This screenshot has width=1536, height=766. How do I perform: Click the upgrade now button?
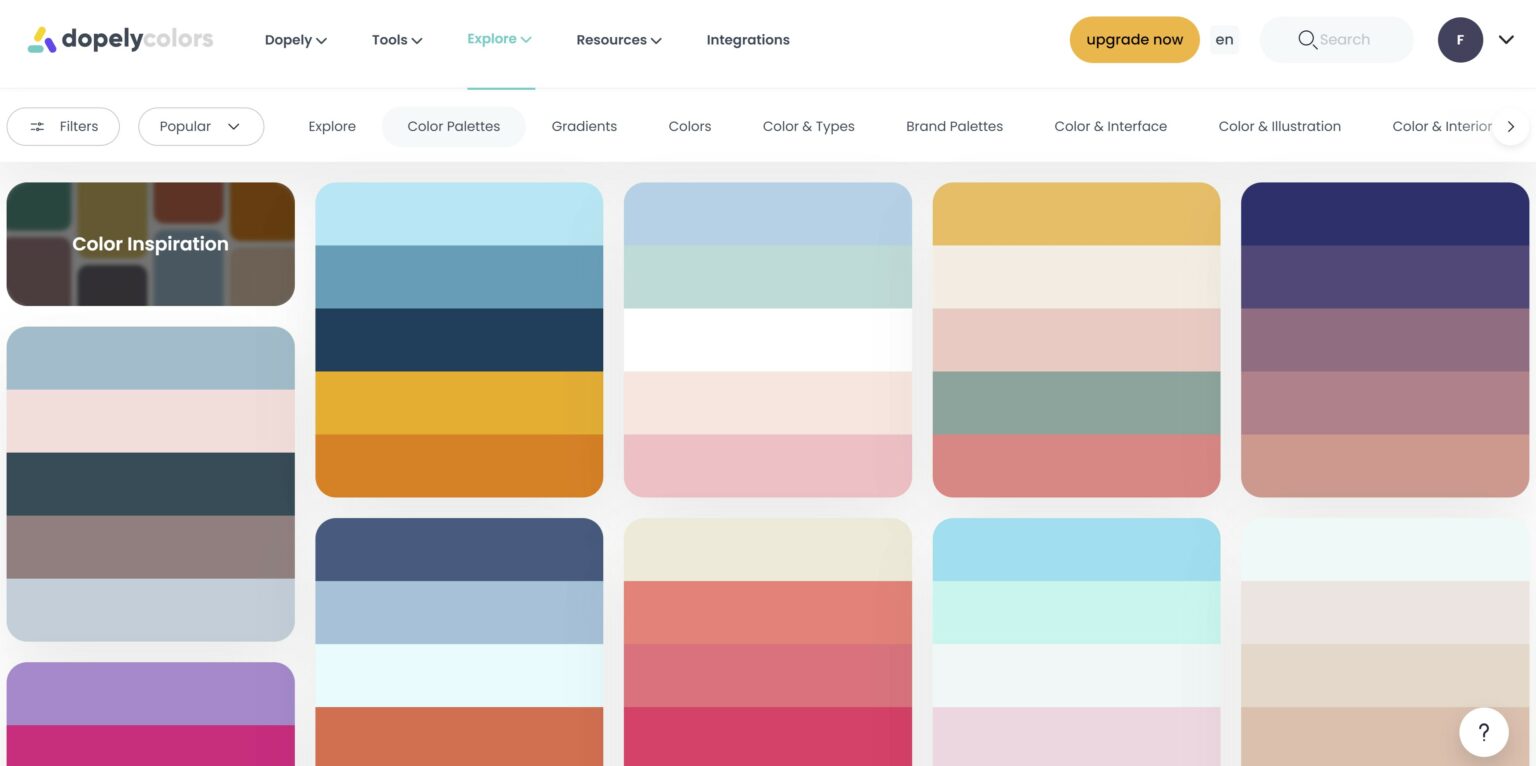pos(1134,40)
